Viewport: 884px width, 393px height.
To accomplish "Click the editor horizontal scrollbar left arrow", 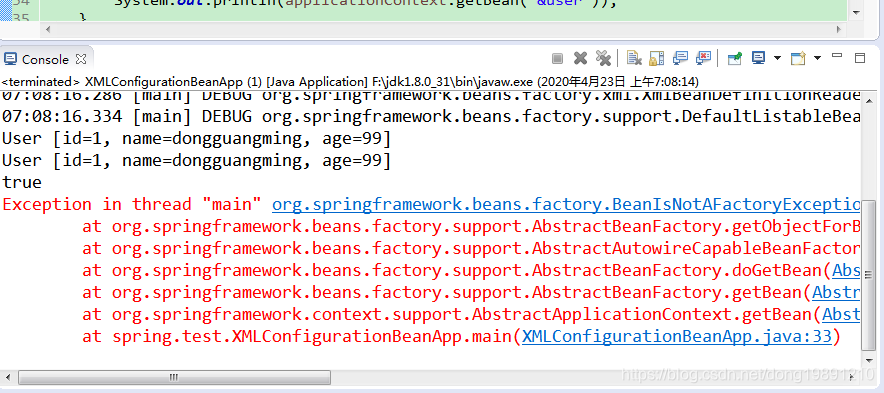I will click(48, 29).
